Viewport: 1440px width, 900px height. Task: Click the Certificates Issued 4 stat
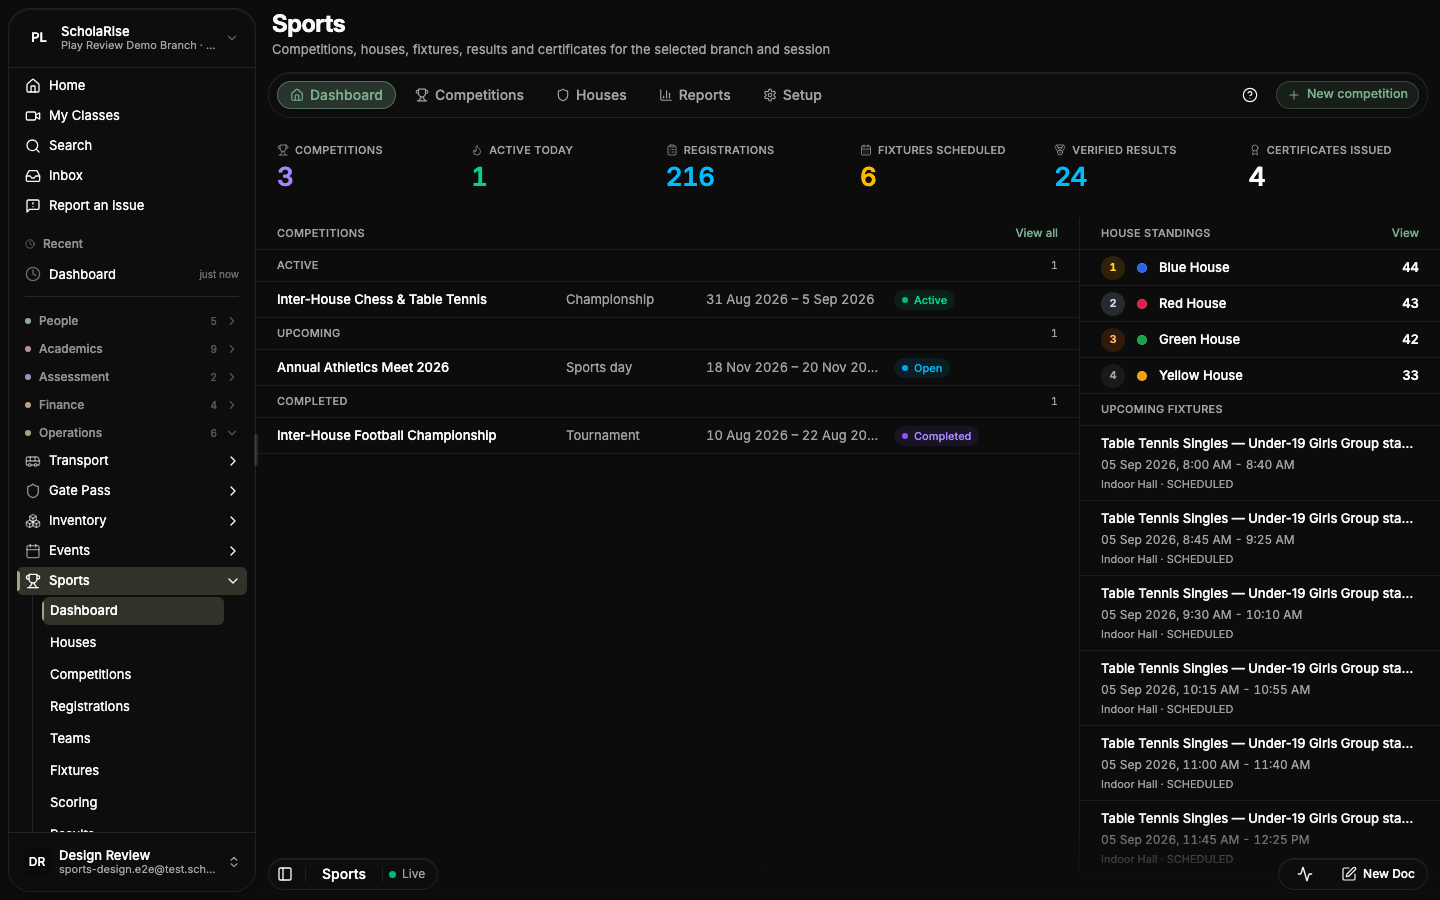(x=1321, y=166)
